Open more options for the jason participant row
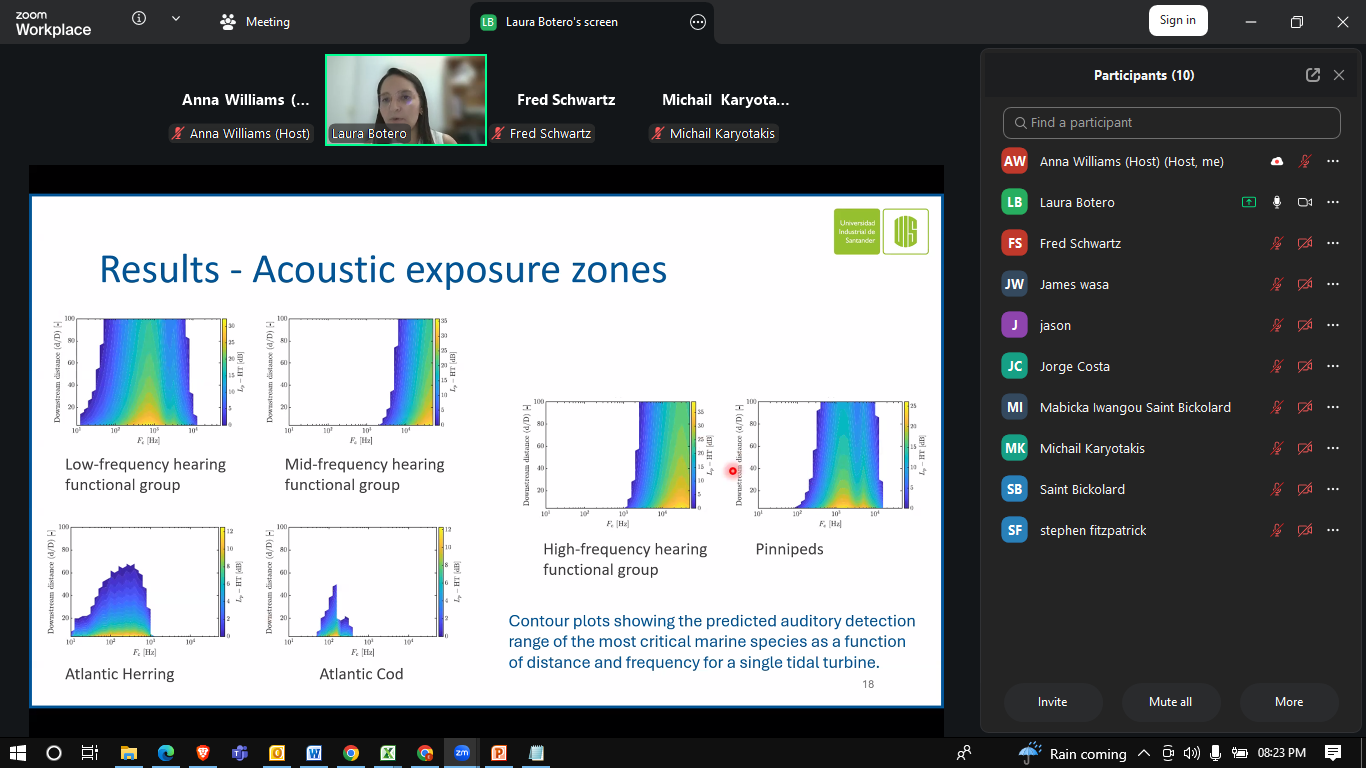The image size is (1366, 768). pos(1333,325)
